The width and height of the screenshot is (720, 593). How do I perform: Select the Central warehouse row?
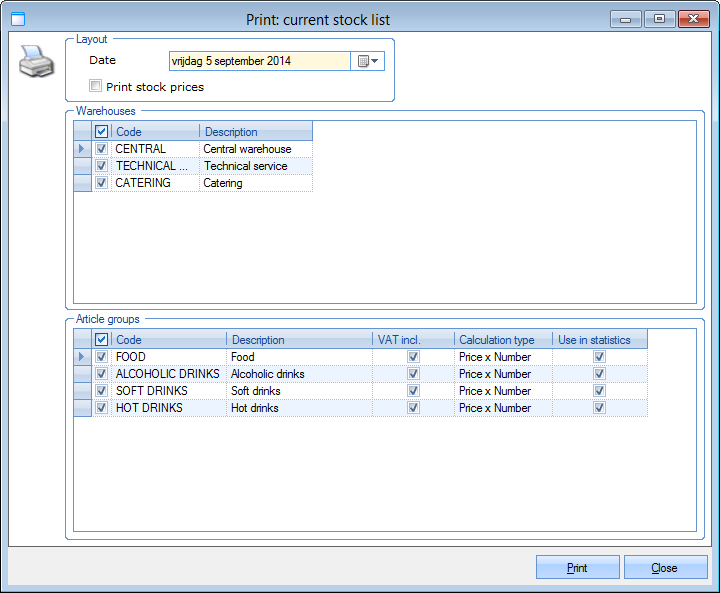pos(247,149)
